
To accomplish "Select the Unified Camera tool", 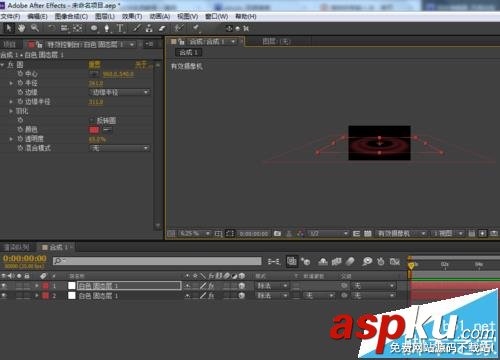I will (x=64, y=28).
